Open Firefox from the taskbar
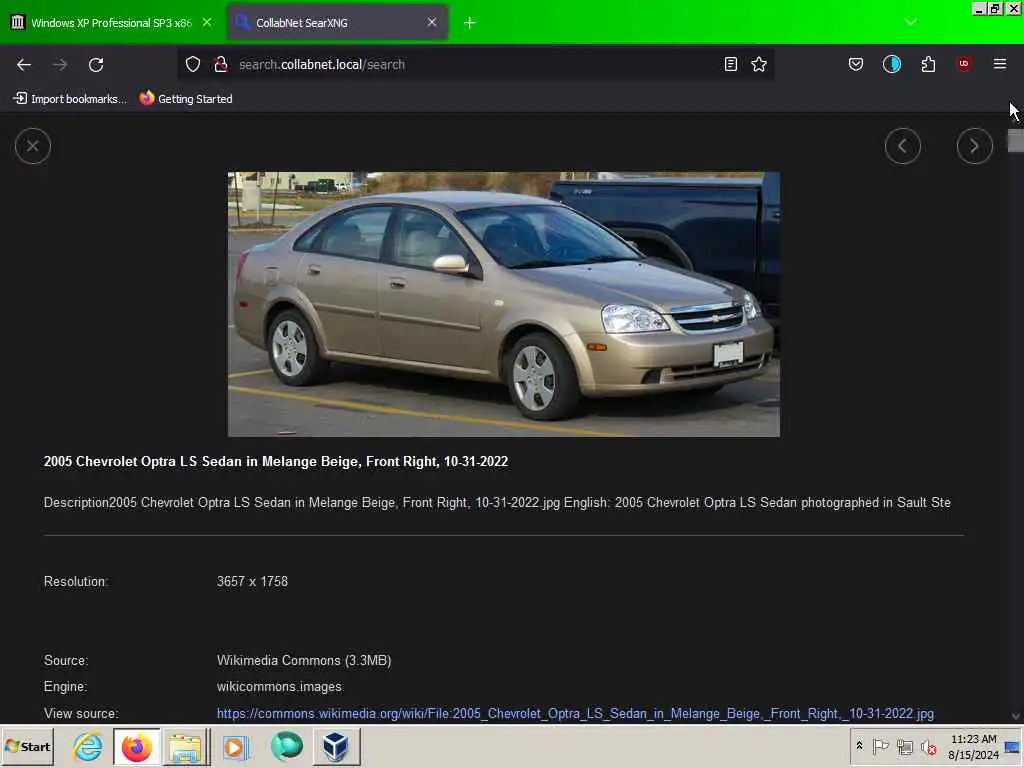The image size is (1024, 768). [x=136, y=746]
